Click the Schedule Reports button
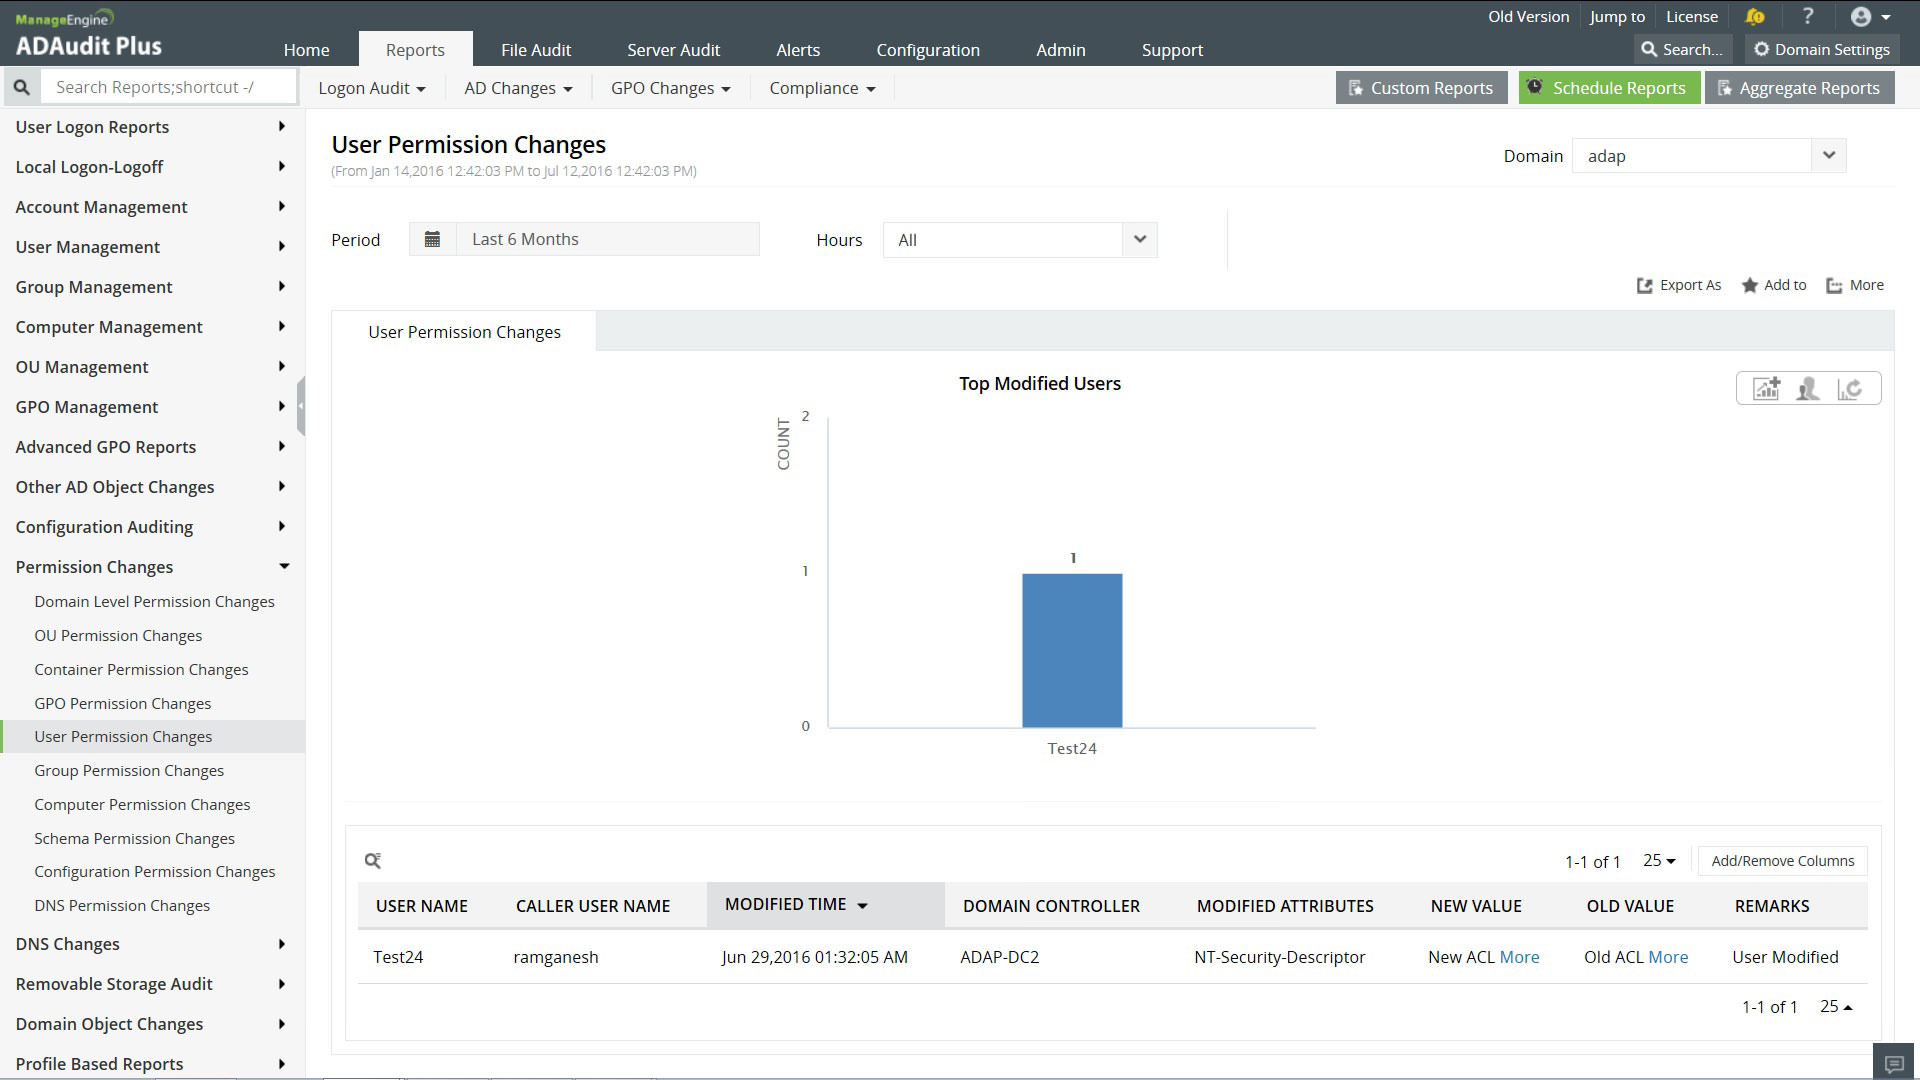The height and width of the screenshot is (1080, 1920). (x=1607, y=88)
